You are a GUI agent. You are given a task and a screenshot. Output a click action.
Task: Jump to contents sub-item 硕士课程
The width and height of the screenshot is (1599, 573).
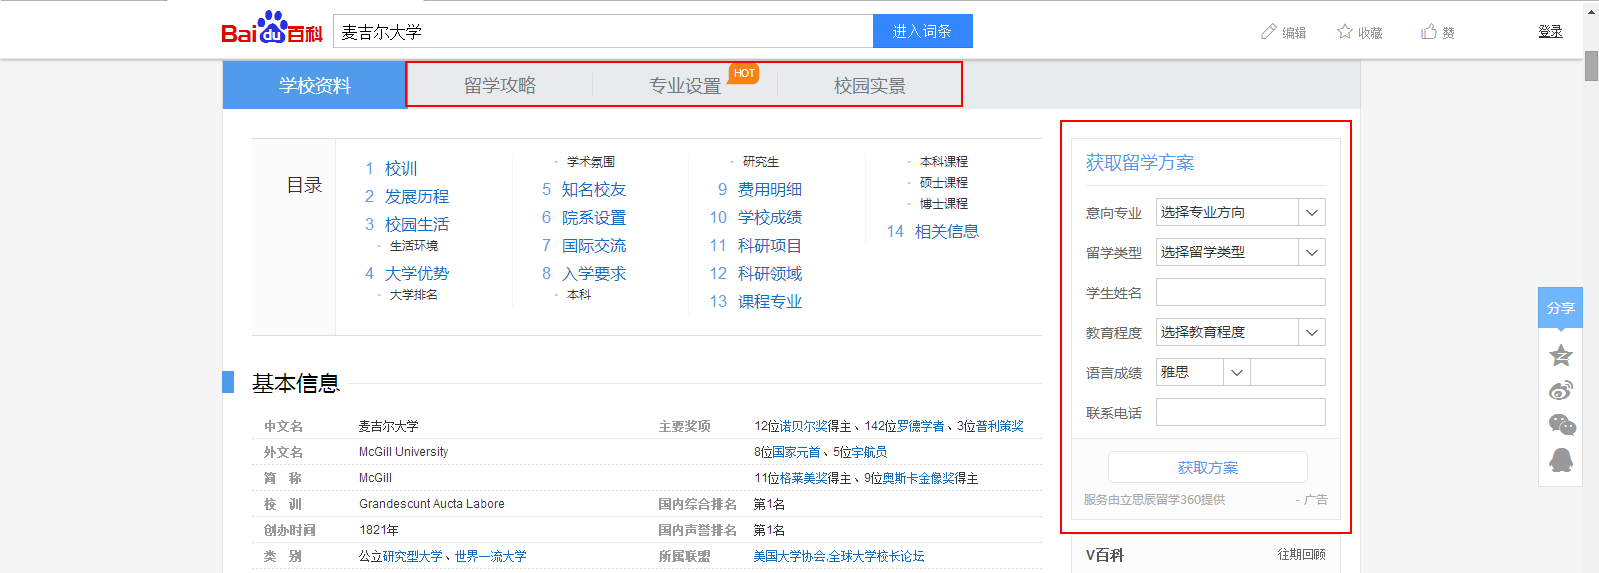coord(944,182)
